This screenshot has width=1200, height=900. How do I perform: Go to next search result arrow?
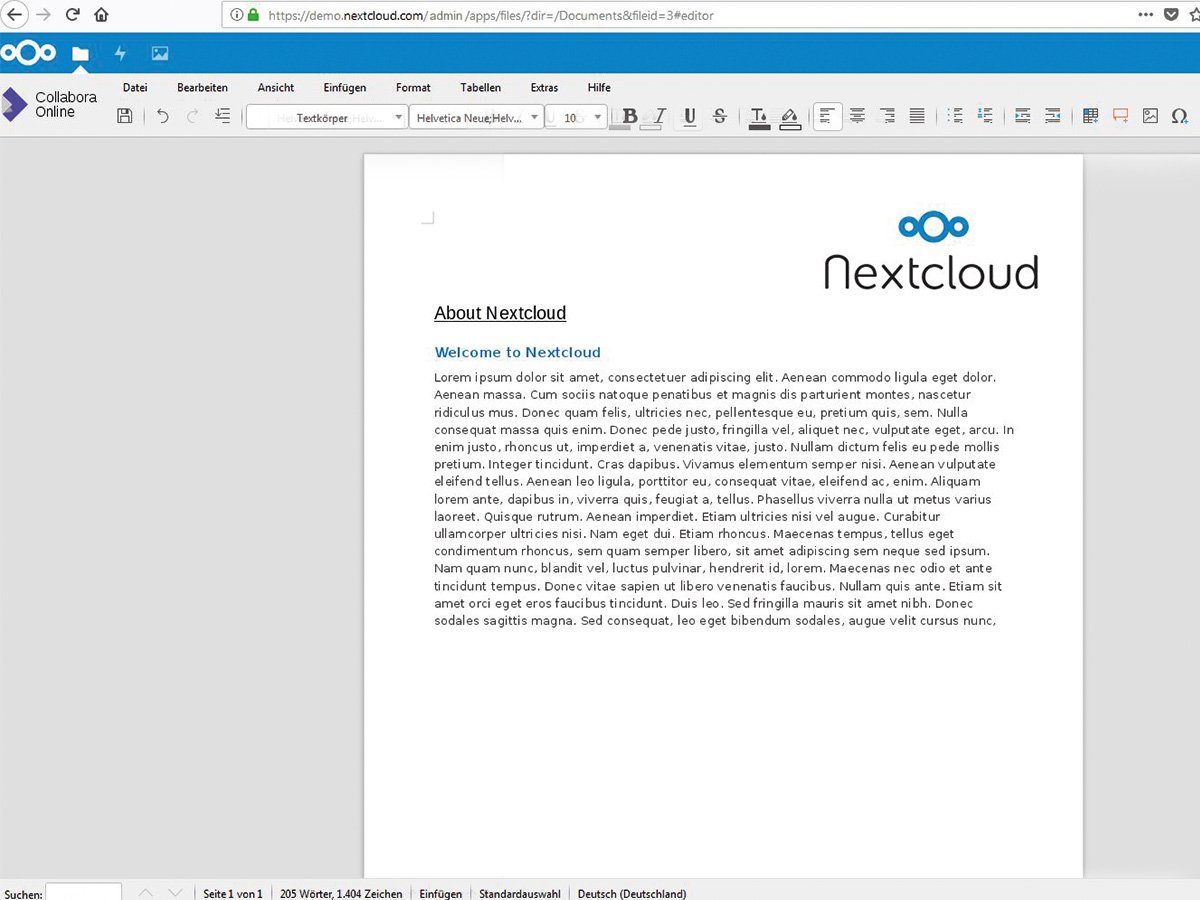coord(175,893)
